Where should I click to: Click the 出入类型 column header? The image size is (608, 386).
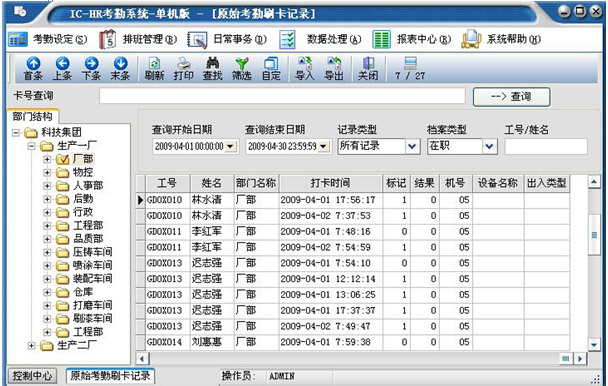[x=546, y=183]
